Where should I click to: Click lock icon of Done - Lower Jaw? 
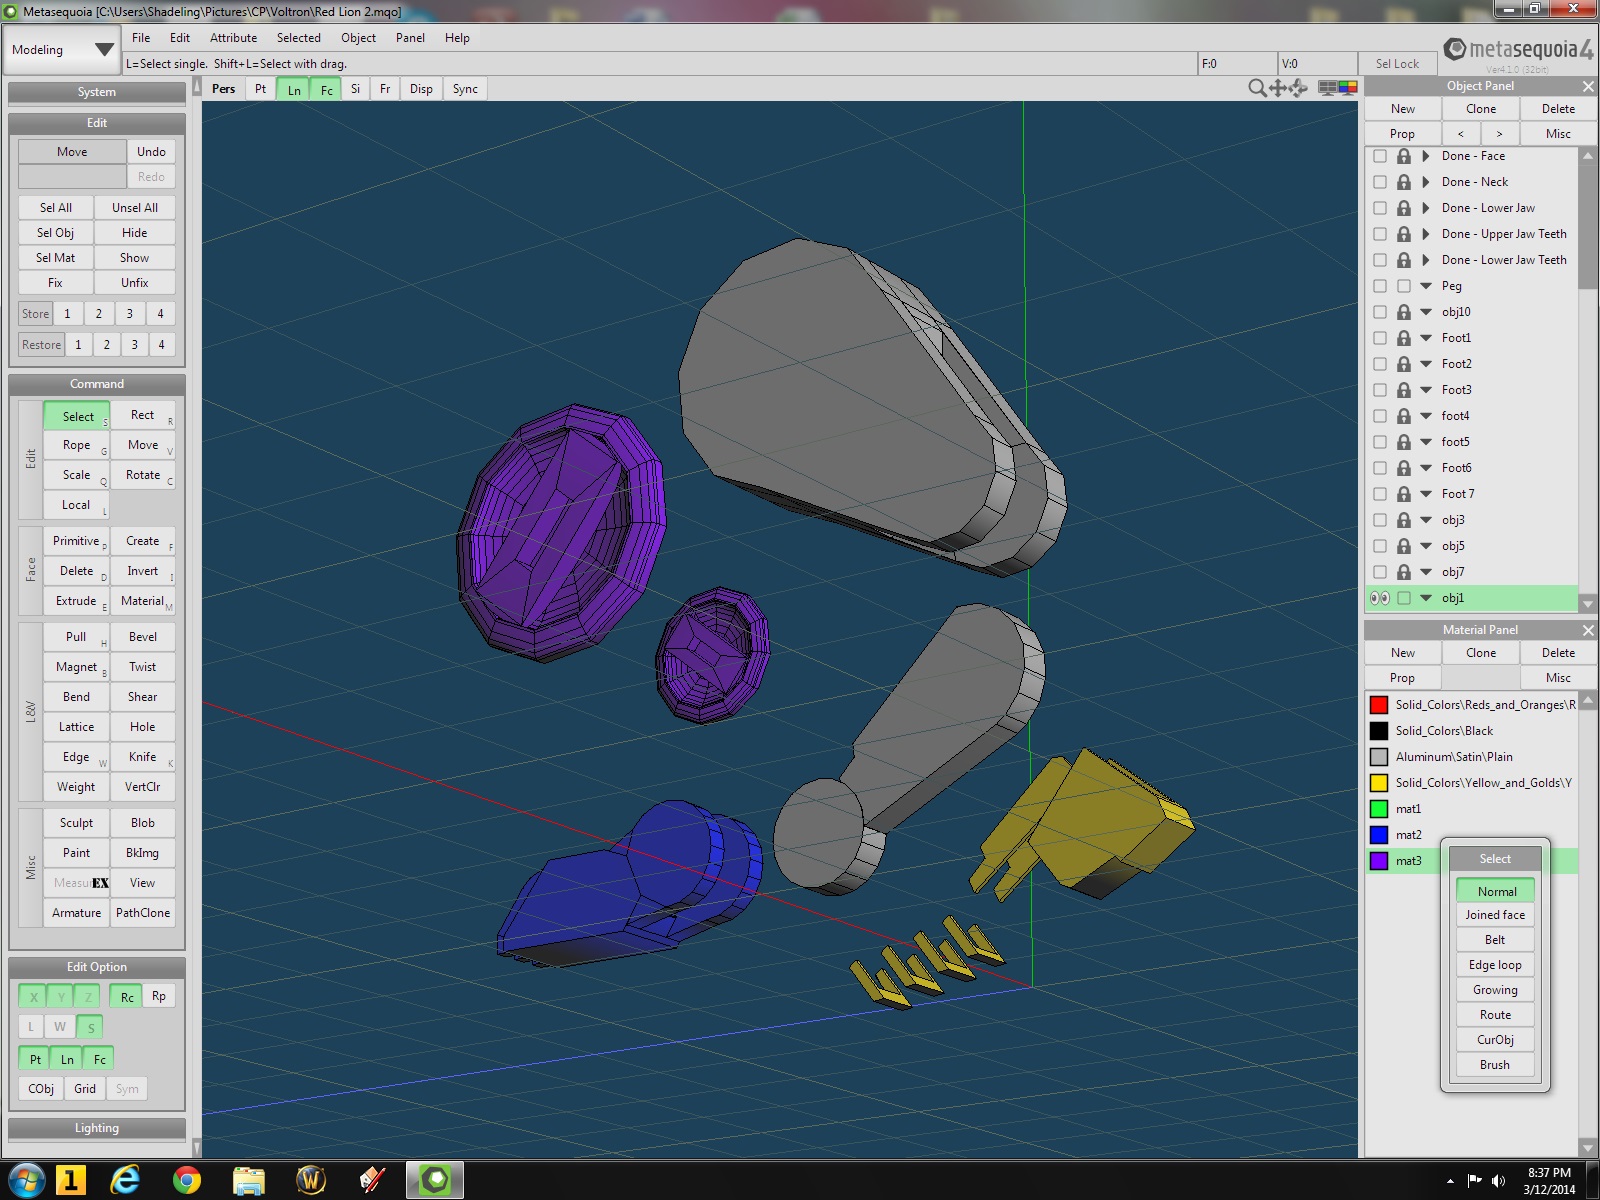click(1404, 208)
